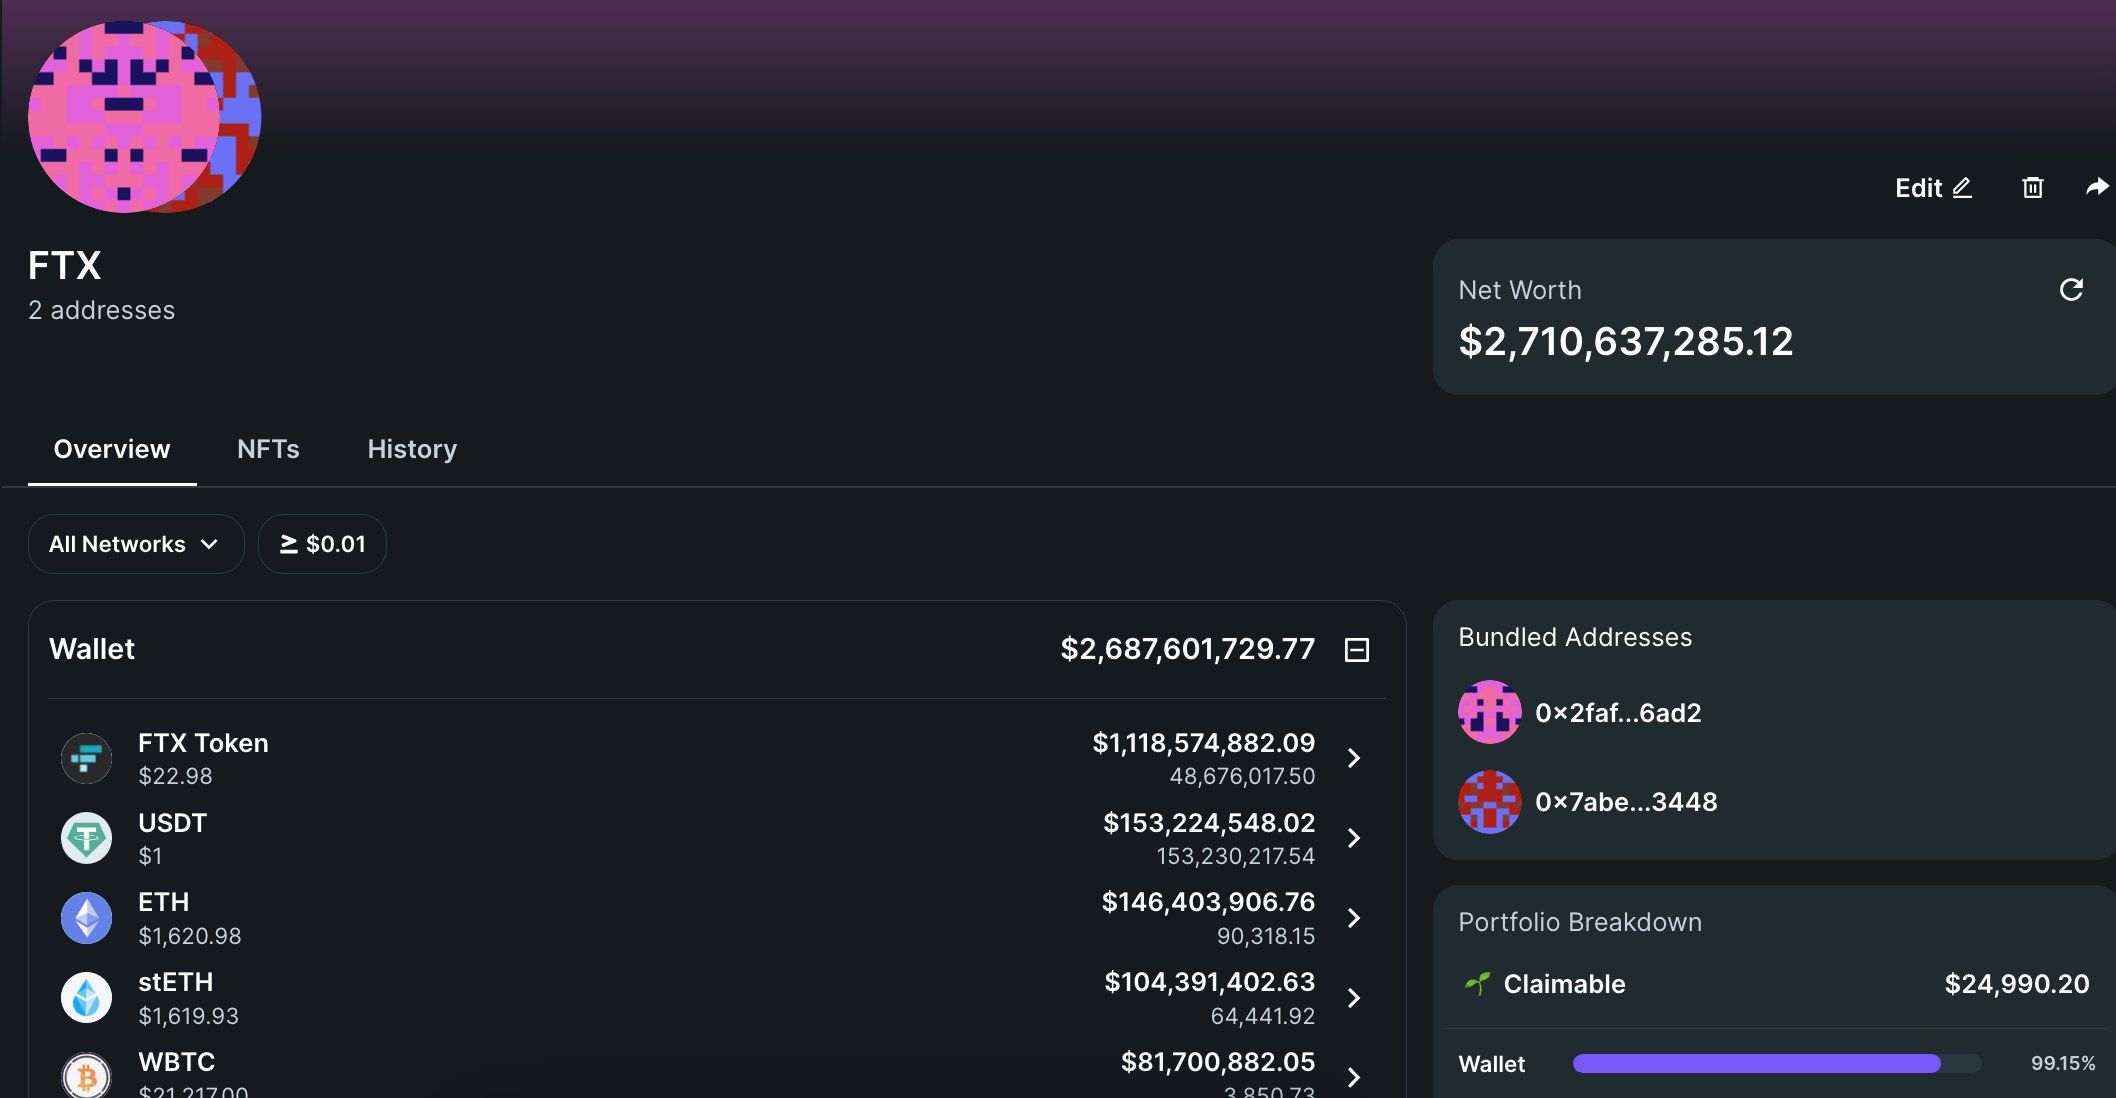Open the History tab
The height and width of the screenshot is (1098, 2116).
tap(412, 449)
